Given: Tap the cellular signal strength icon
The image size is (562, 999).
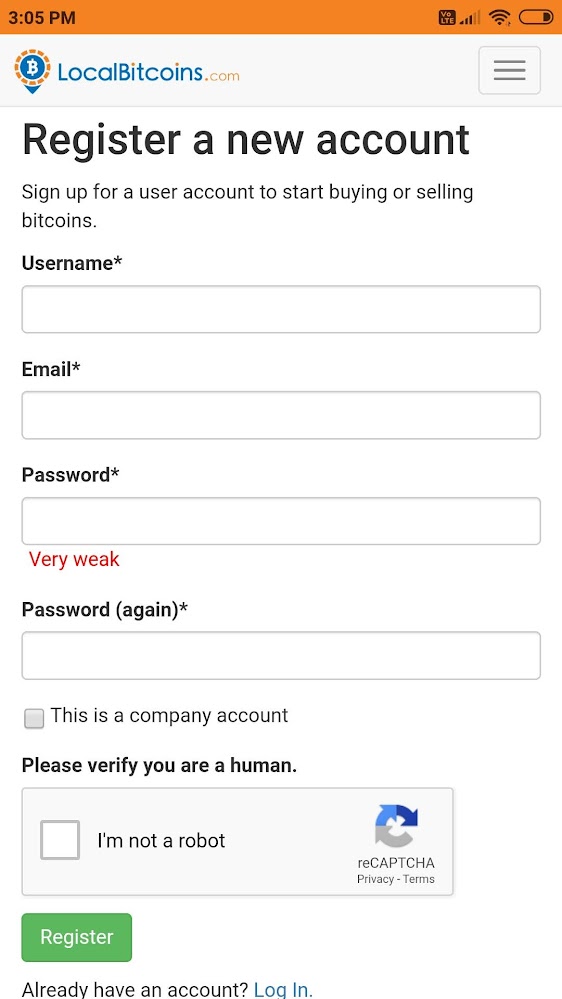Looking at the screenshot, I should pyautogui.click(x=470, y=18).
